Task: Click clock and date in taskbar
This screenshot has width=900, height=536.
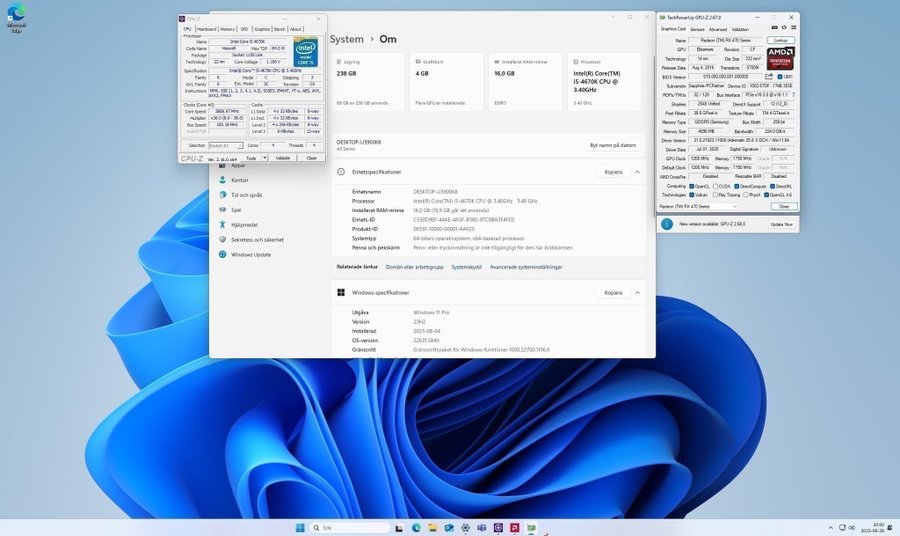Action: pyautogui.click(x=872, y=527)
